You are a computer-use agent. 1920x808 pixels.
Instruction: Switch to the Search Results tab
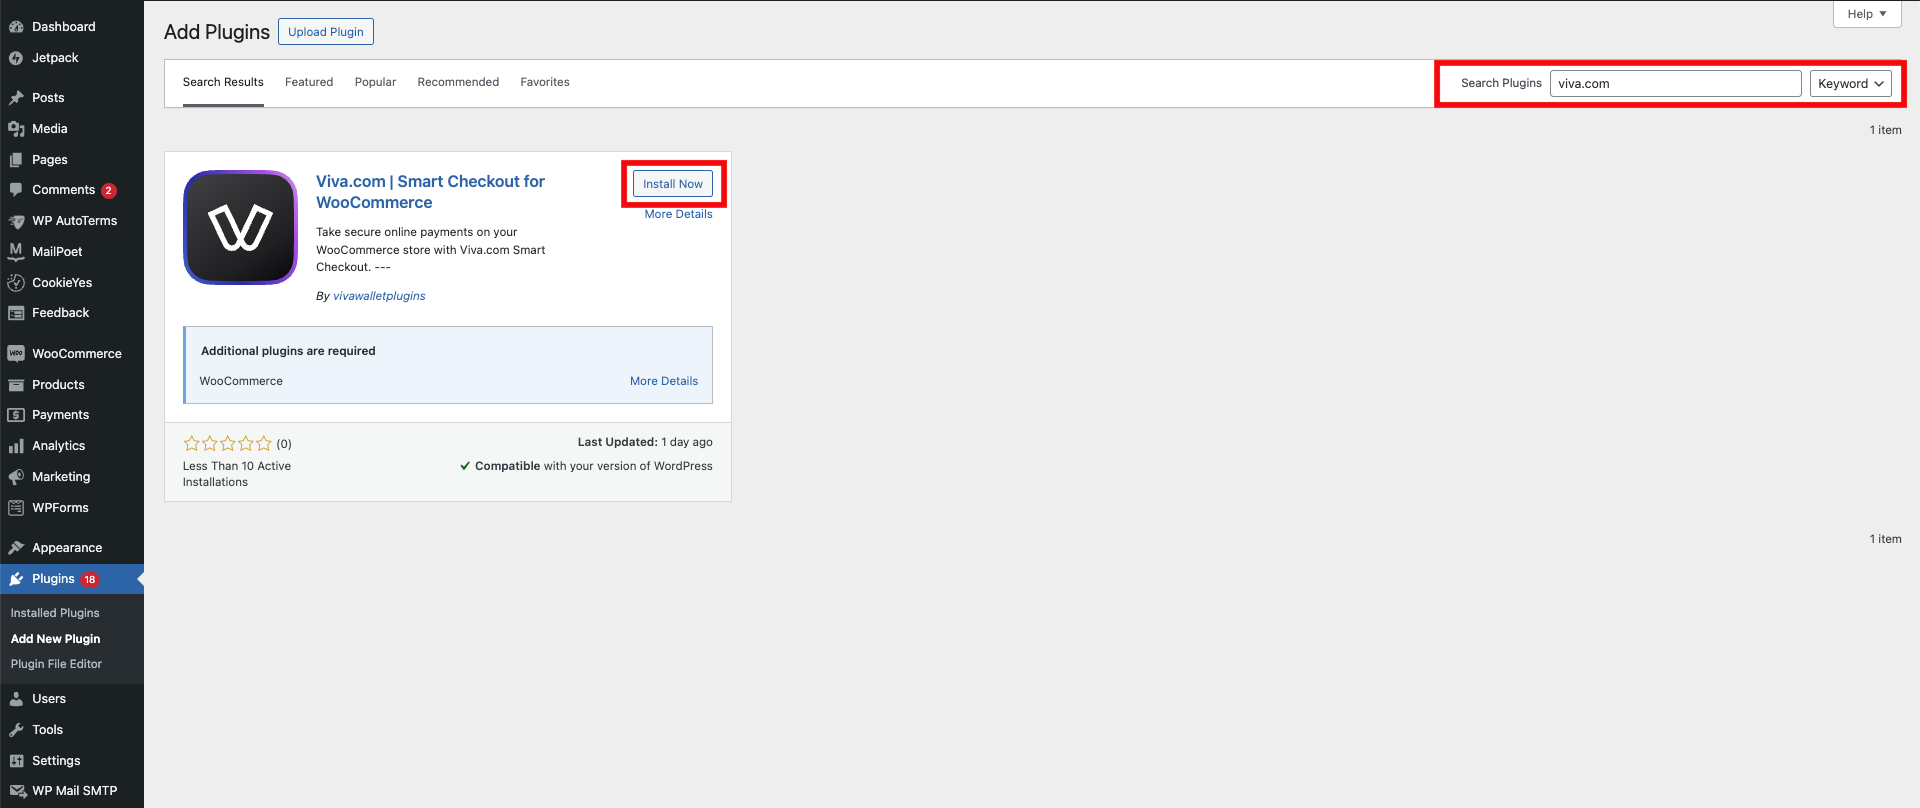point(223,82)
